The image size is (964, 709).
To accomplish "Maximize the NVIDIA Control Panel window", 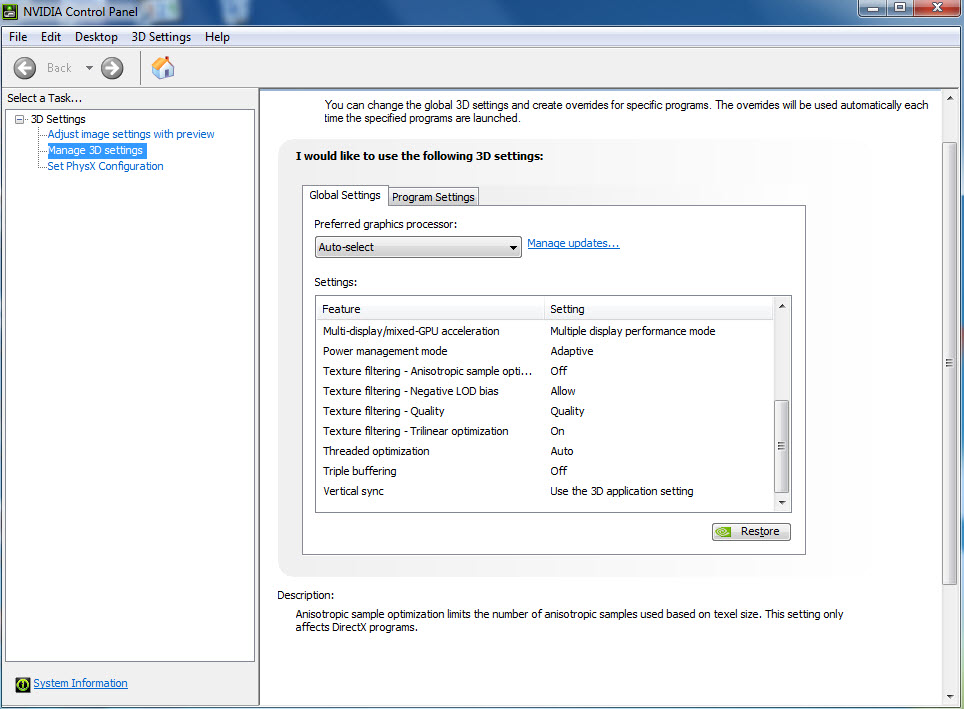I will point(900,8).
